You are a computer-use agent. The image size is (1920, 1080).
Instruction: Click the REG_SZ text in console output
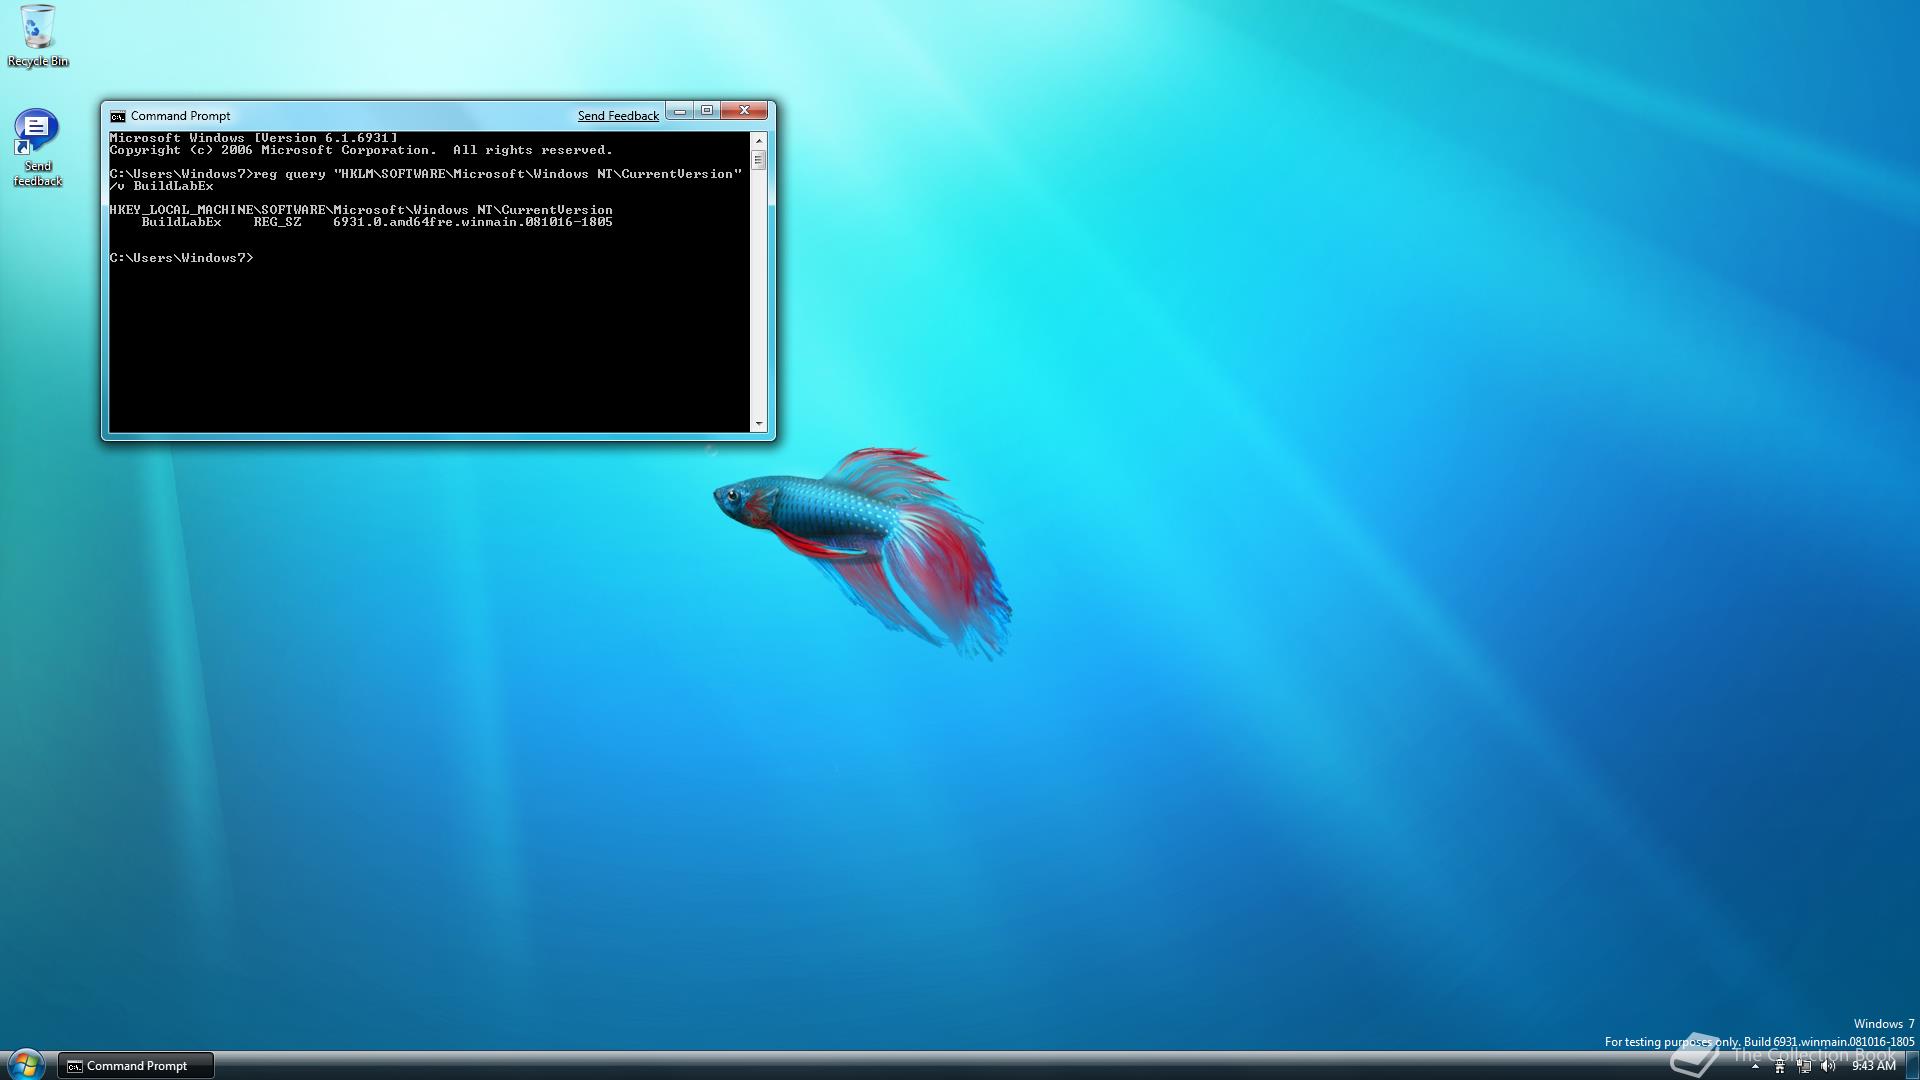coord(277,222)
